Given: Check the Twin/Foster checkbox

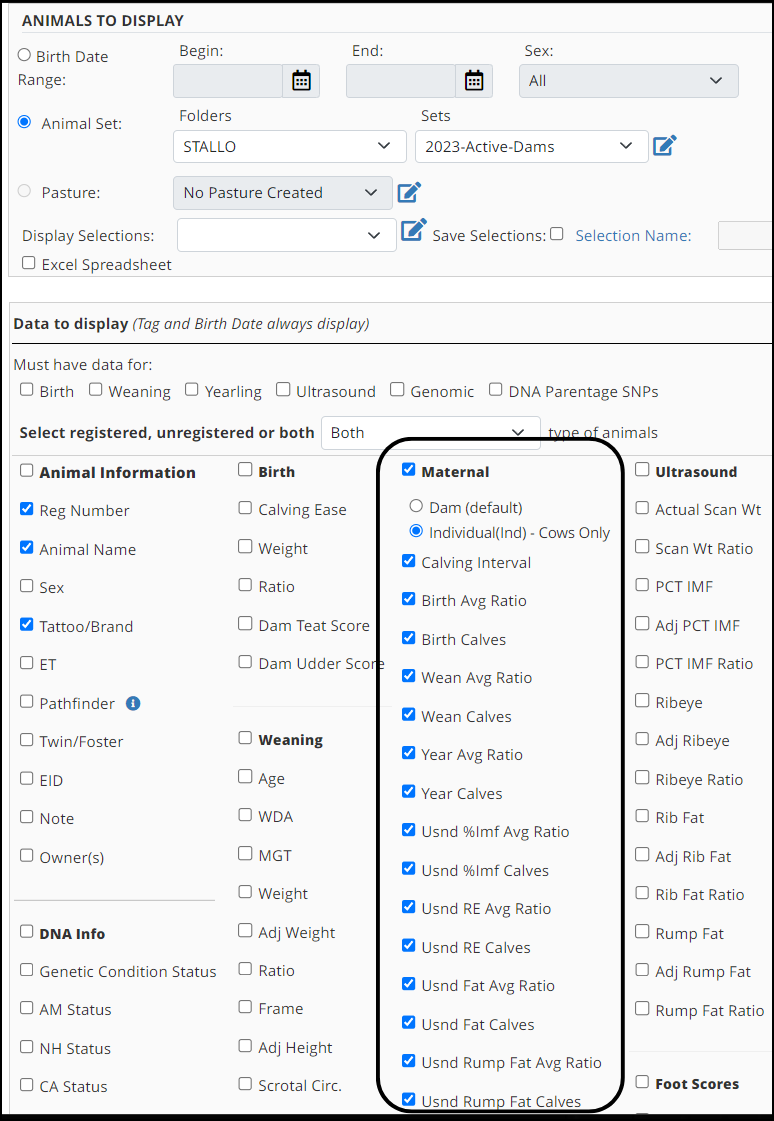Looking at the screenshot, I should click(26, 739).
